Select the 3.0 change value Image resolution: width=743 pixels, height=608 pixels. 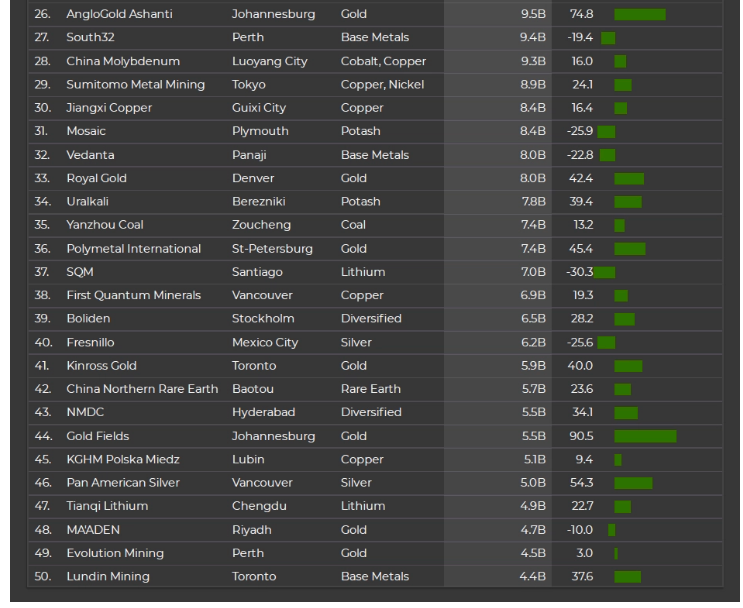point(585,554)
